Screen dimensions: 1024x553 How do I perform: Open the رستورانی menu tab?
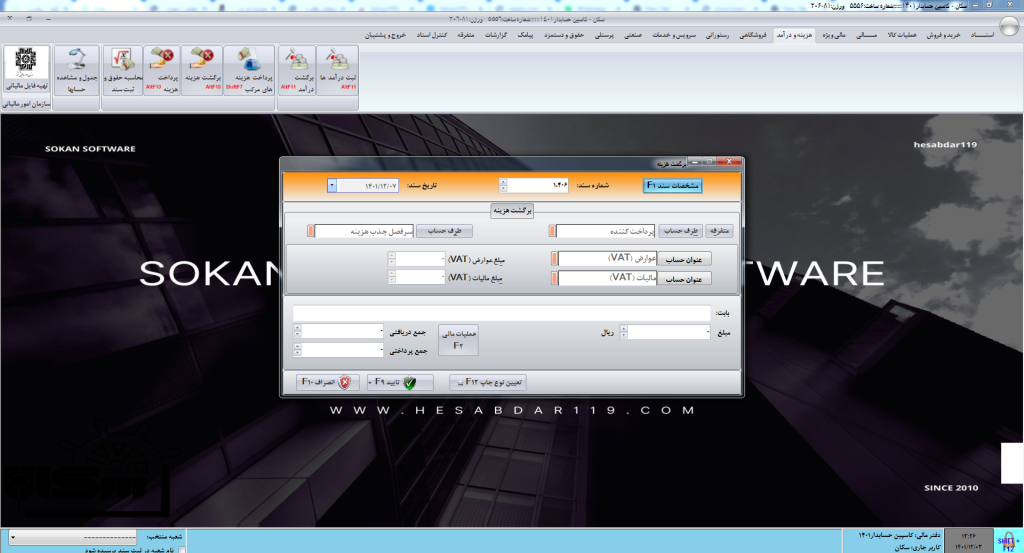point(717,35)
